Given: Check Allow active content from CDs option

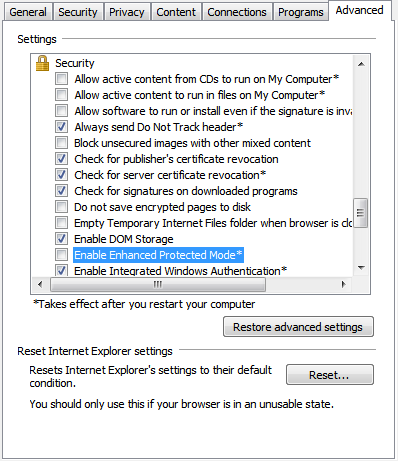Looking at the screenshot, I should point(61,79).
